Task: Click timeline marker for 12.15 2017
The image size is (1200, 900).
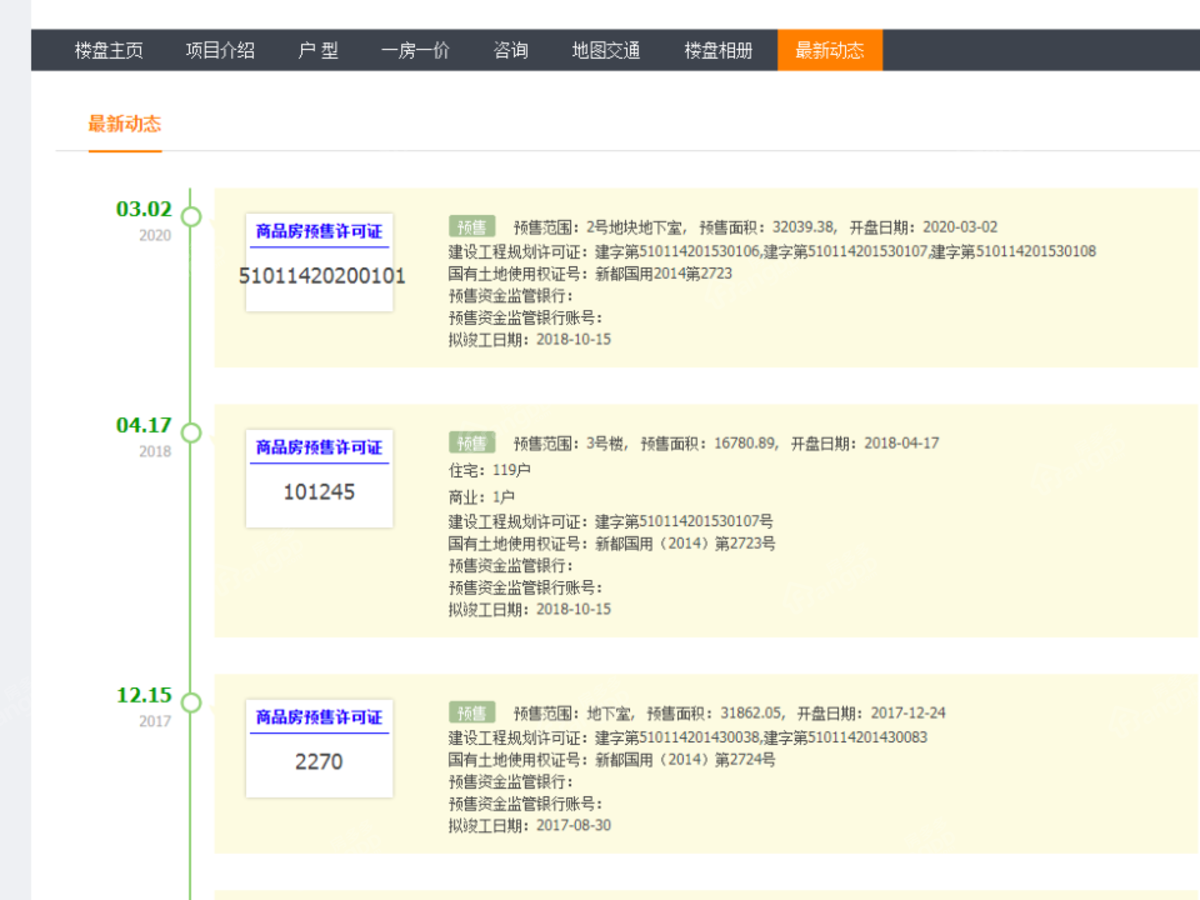Action: point(192,702)
